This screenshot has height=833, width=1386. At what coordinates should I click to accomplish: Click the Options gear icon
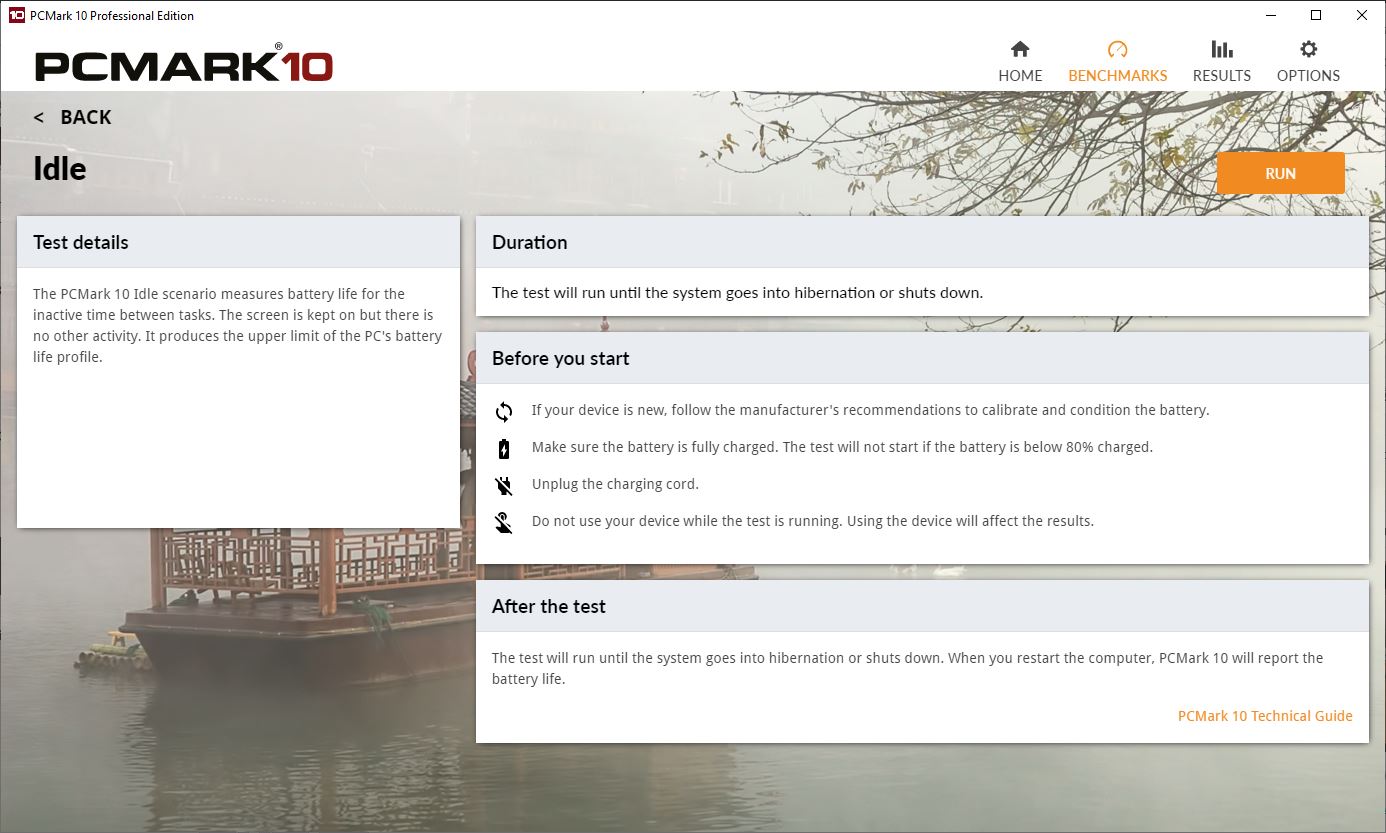click(x=1308, y=49)
